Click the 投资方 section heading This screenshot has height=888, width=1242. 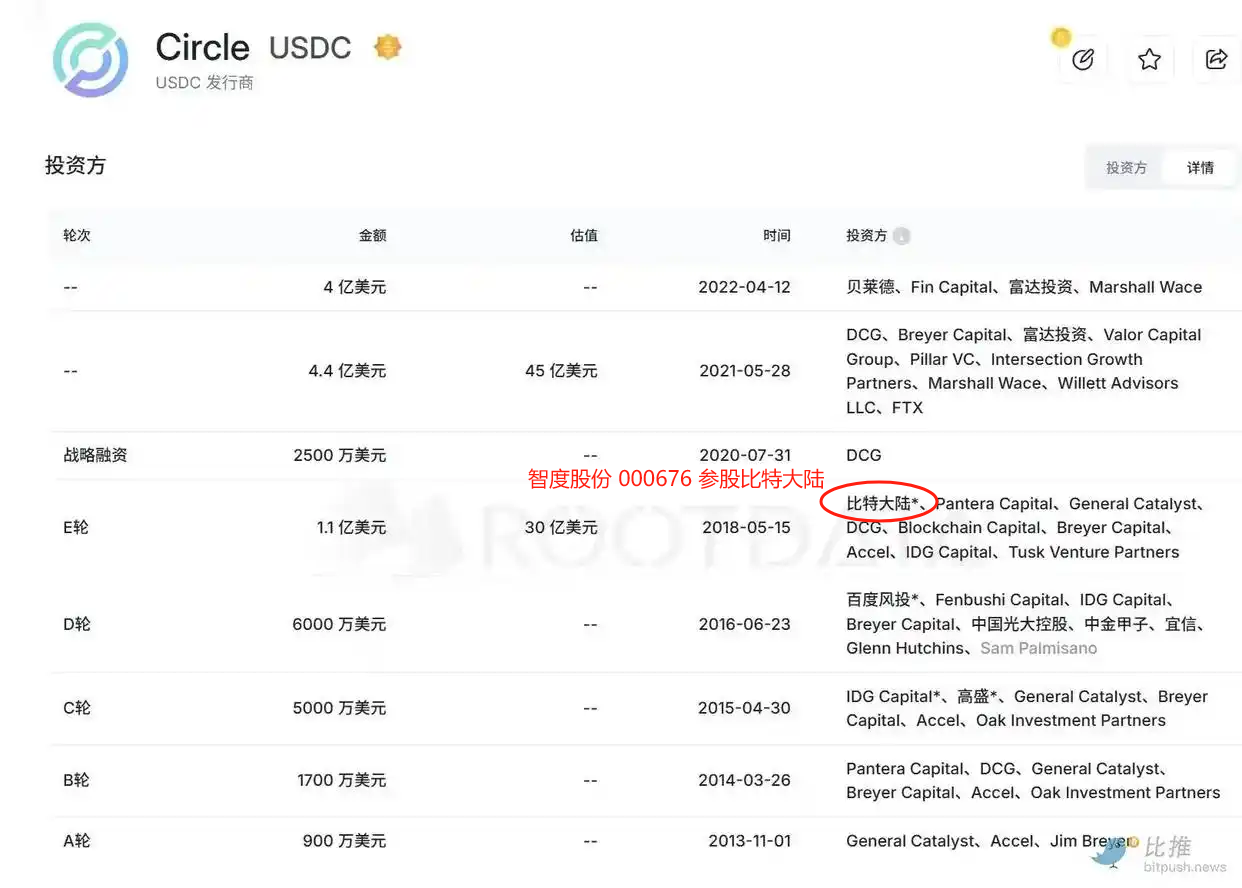pos(75,166)
